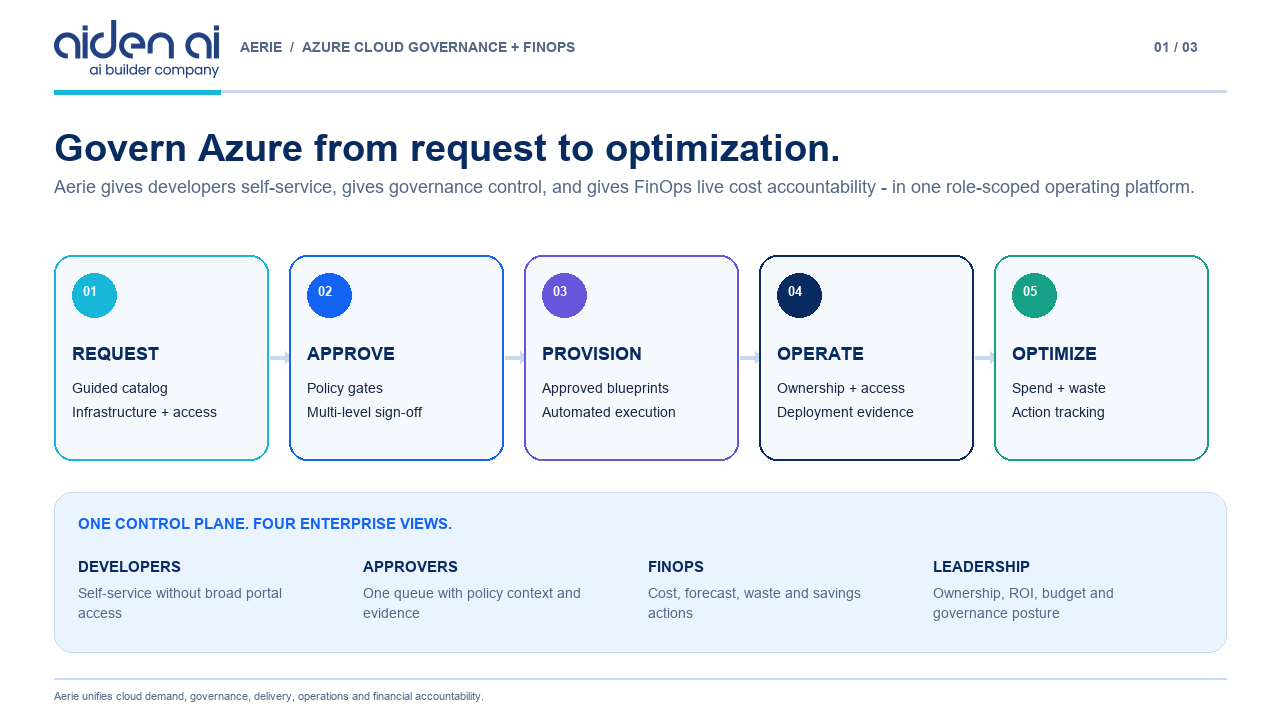Click 'Multi-level sign-off' text
1280x720 pixels.
pyautogui.click(x=364, y=412)
